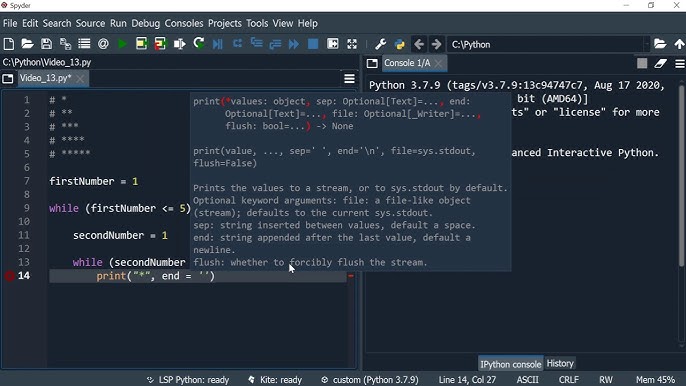Save the current file via floppy icon
Screen dimensions: 686x386
[x=46, y=44]
